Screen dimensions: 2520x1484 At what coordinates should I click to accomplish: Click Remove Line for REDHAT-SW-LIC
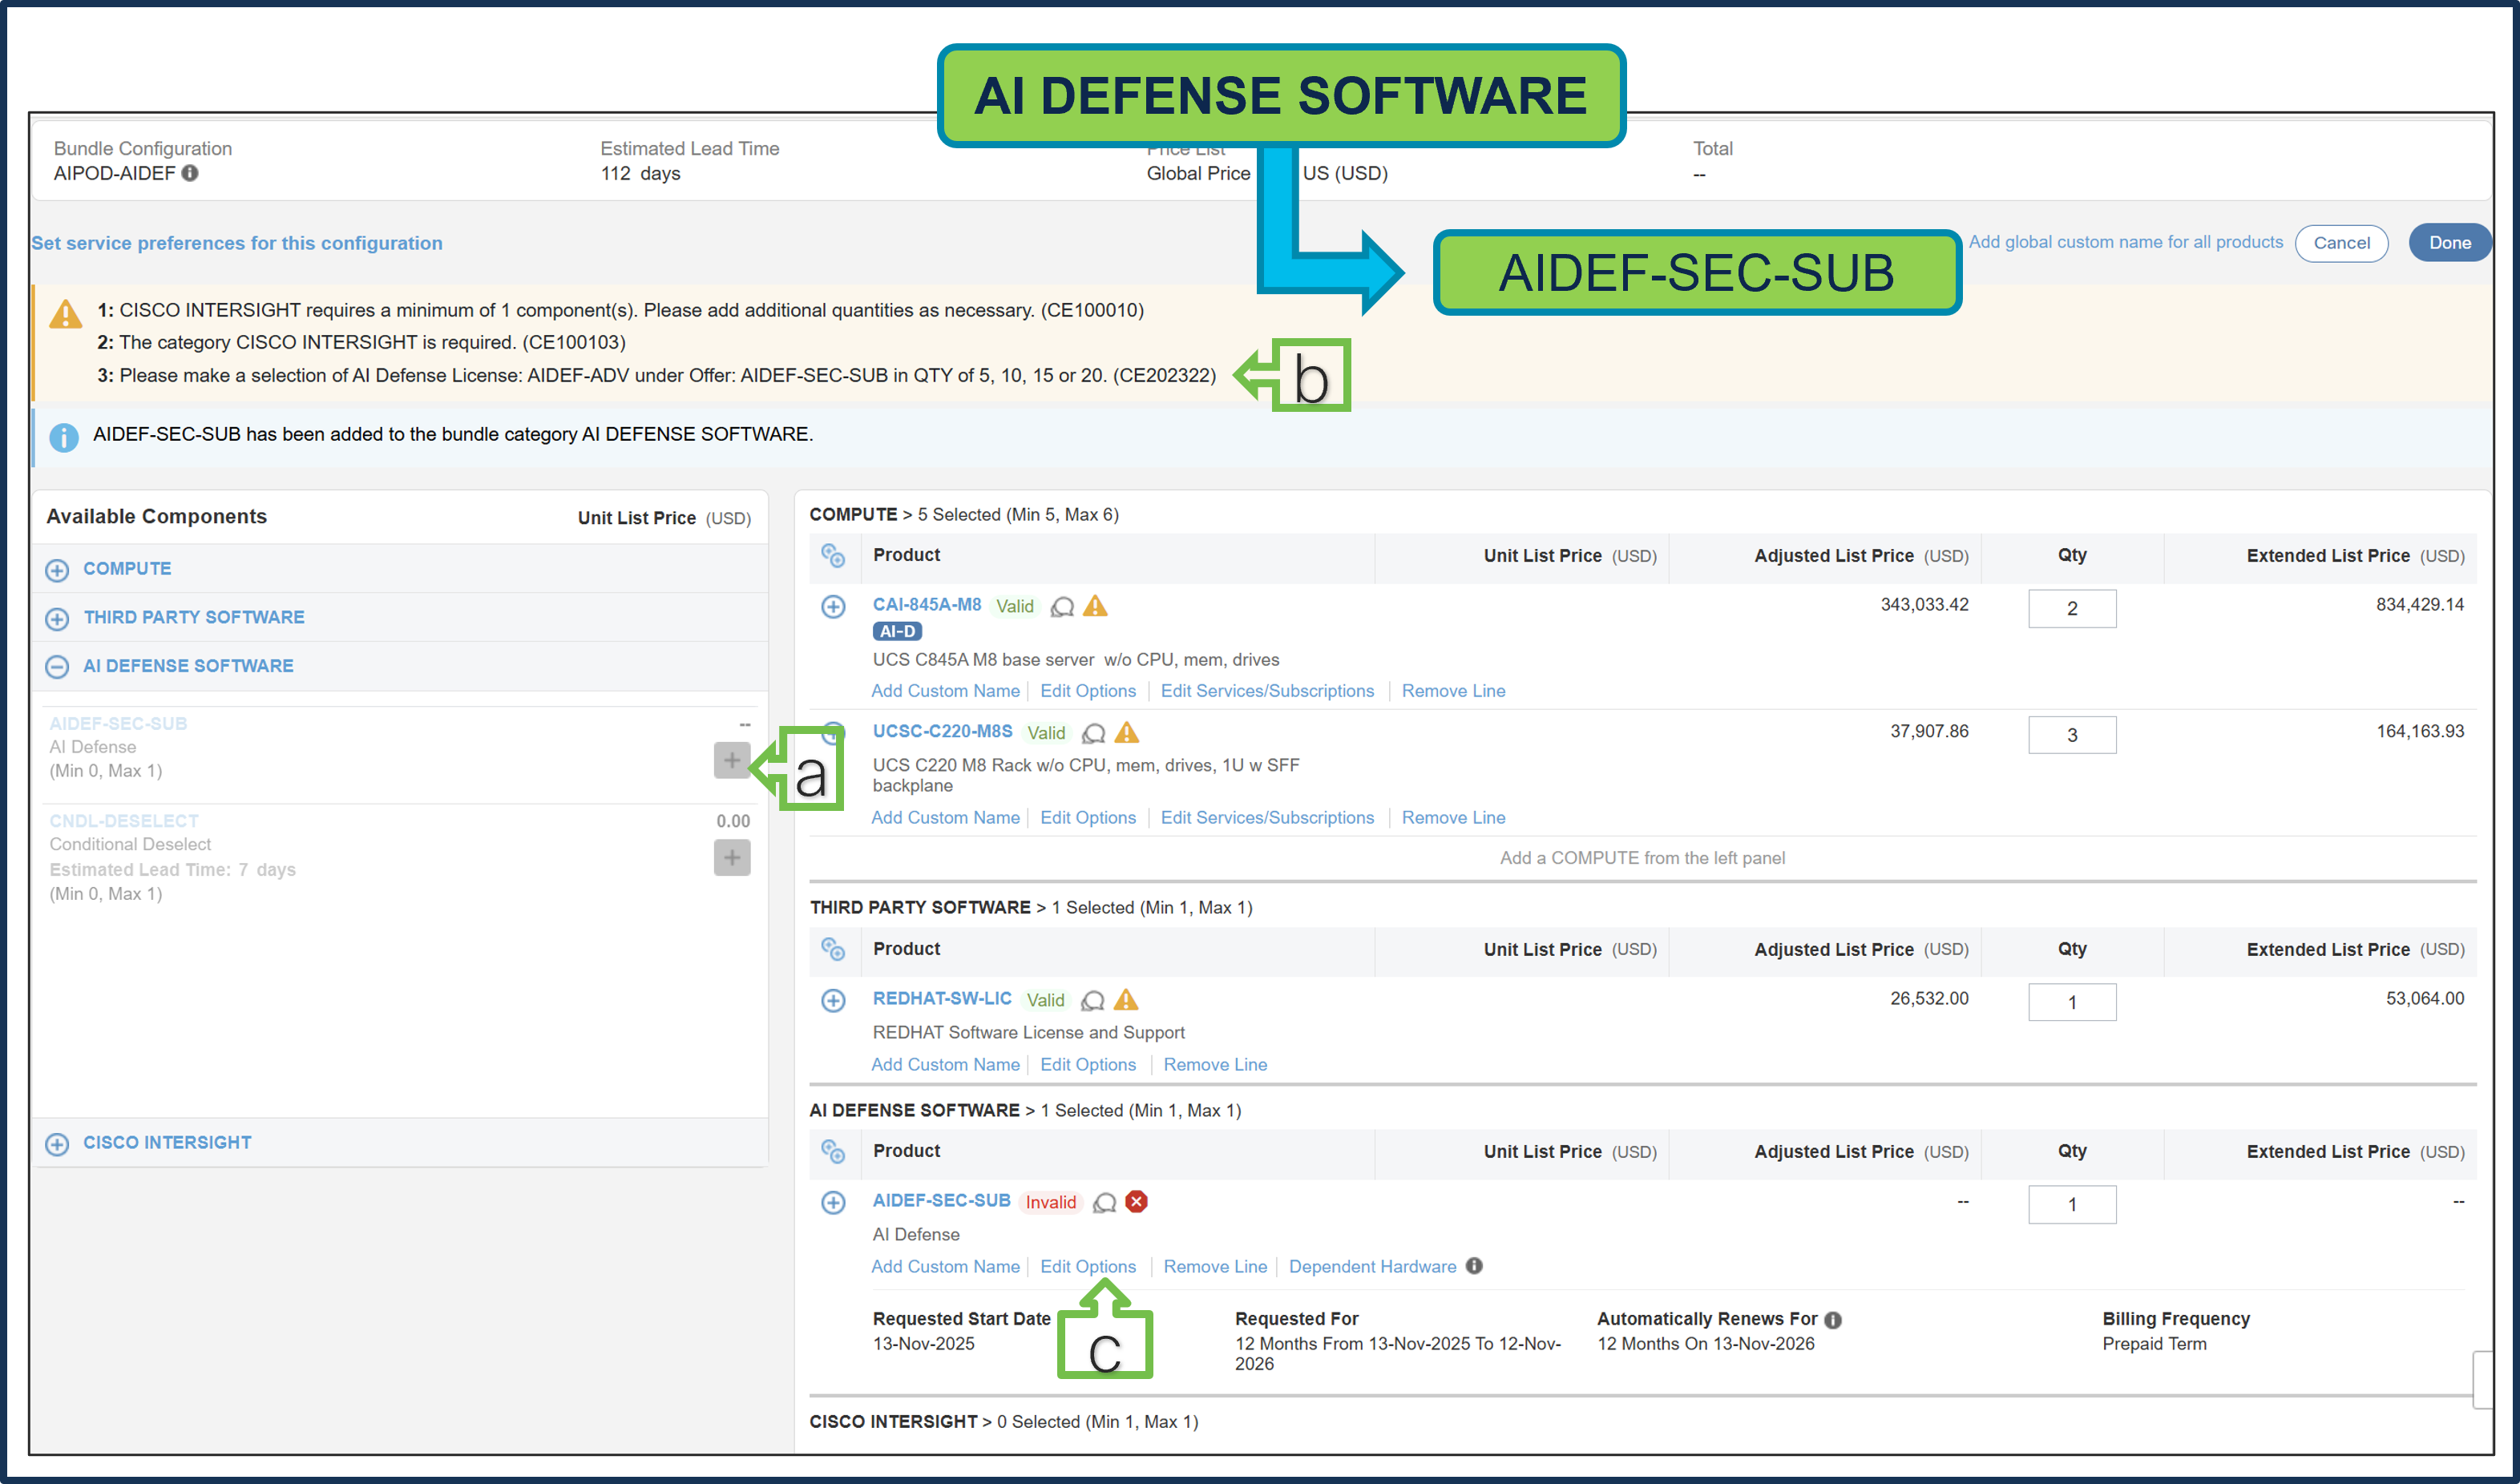(1214, 1064)
